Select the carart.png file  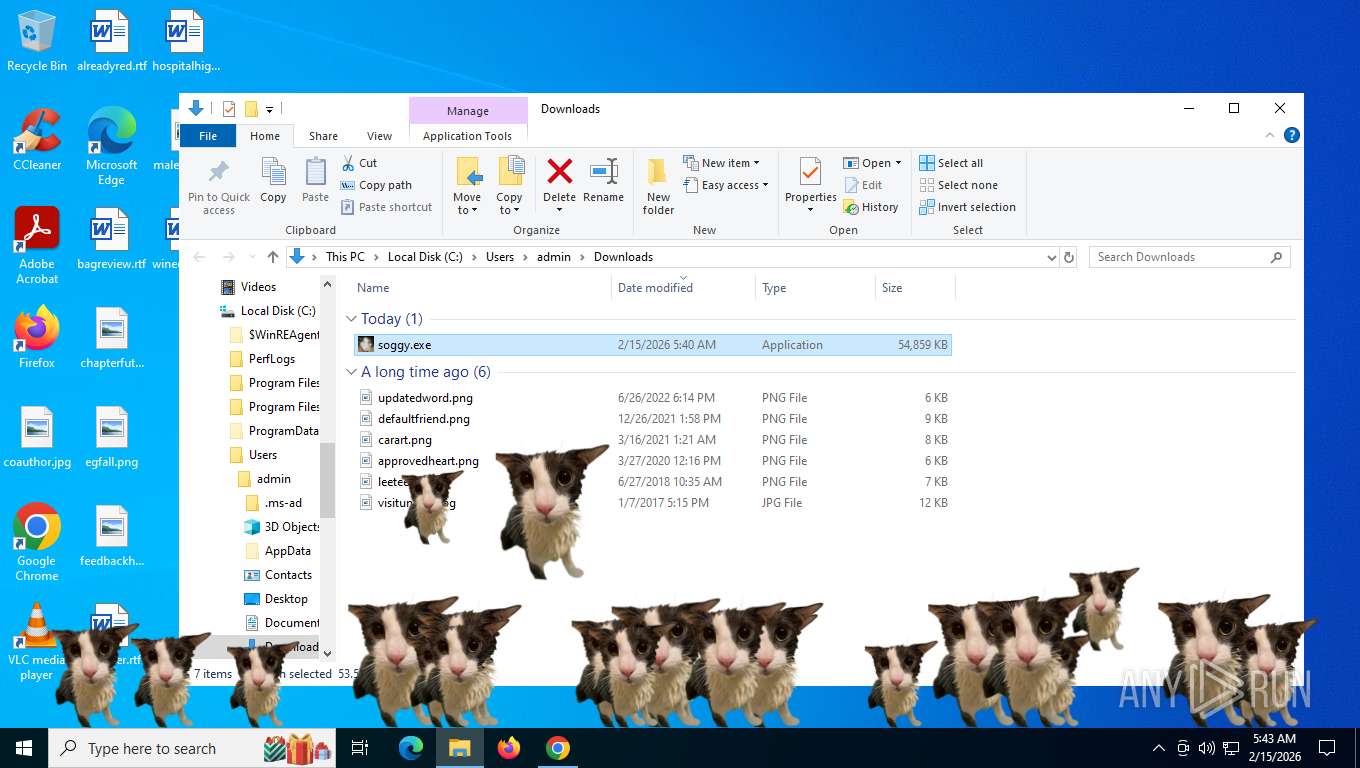point(653,440)
